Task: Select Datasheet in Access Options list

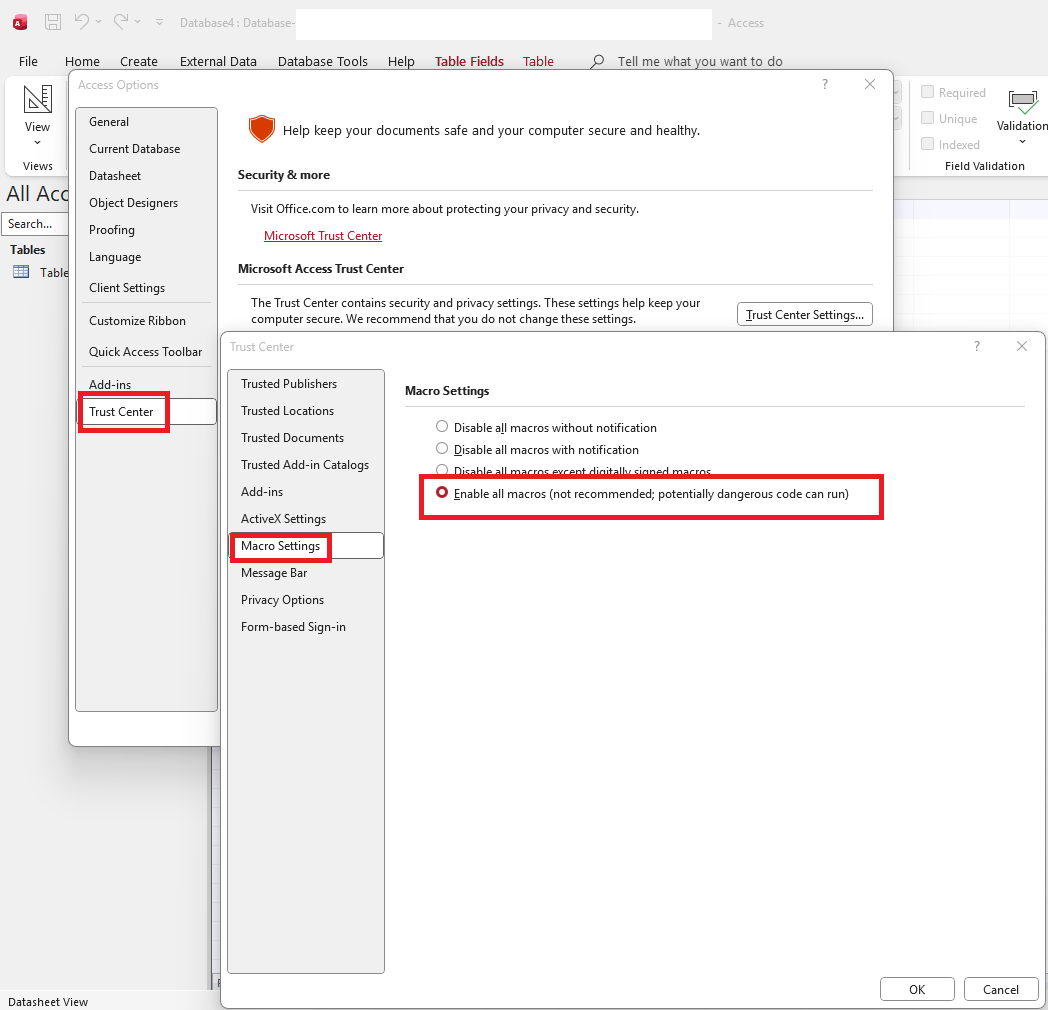Action: [x=146, y=176]
